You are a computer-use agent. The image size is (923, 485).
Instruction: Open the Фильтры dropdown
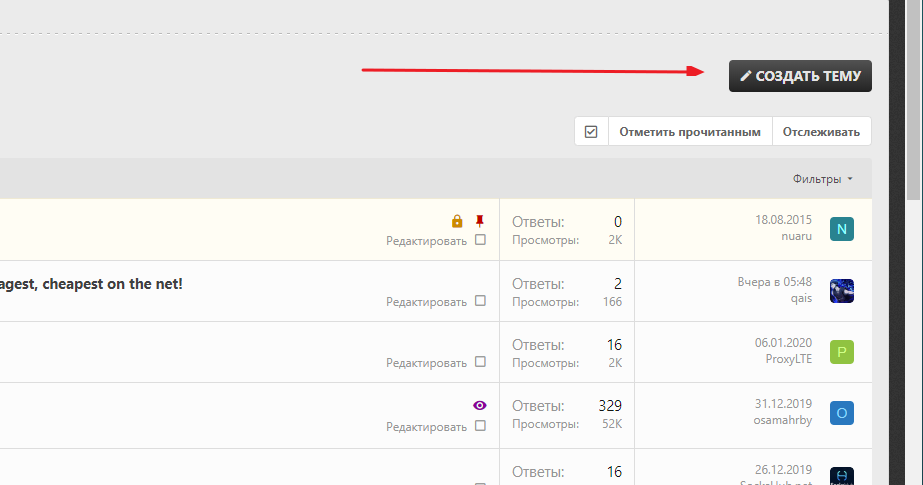(823, 179)
